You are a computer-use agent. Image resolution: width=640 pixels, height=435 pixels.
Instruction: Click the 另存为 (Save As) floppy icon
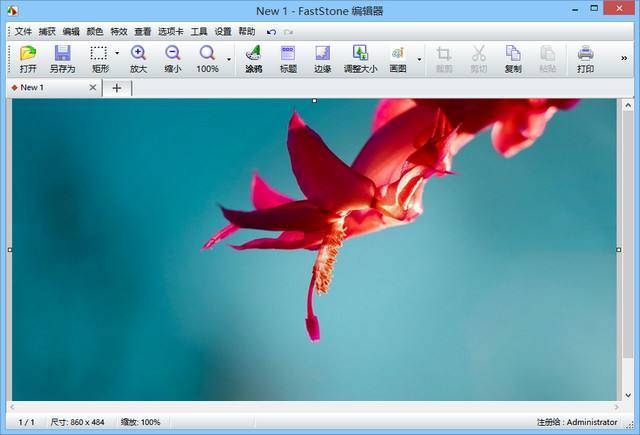pos(62,59)
